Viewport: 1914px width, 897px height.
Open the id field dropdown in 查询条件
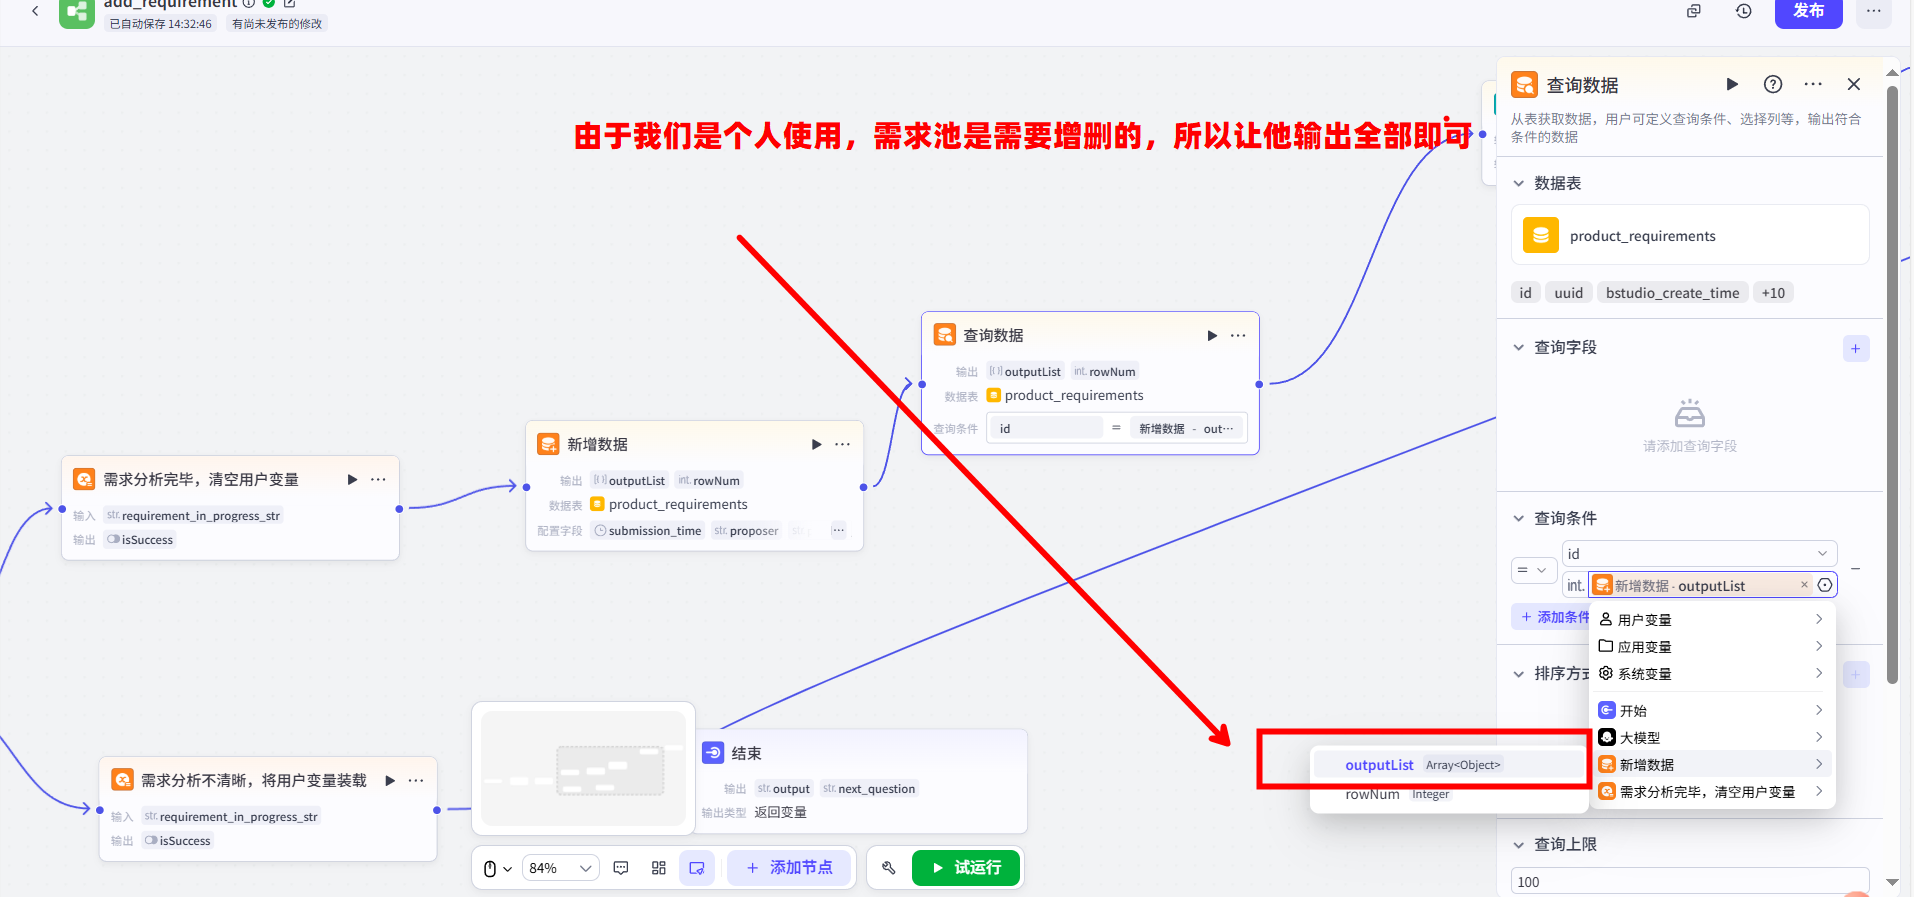click(1698, 553)
